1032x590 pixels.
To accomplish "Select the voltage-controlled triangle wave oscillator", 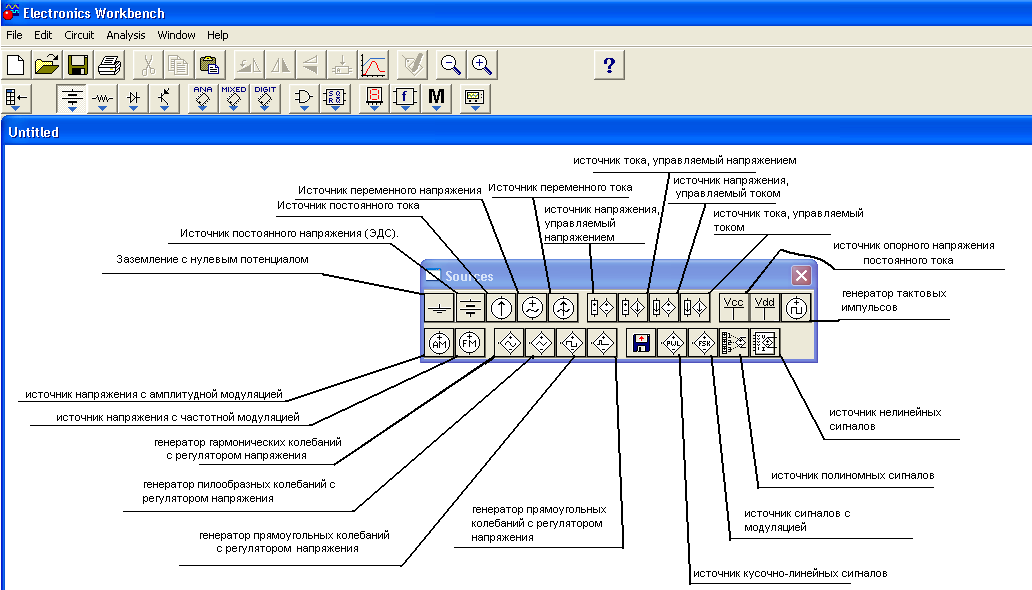I will point(540,342).
